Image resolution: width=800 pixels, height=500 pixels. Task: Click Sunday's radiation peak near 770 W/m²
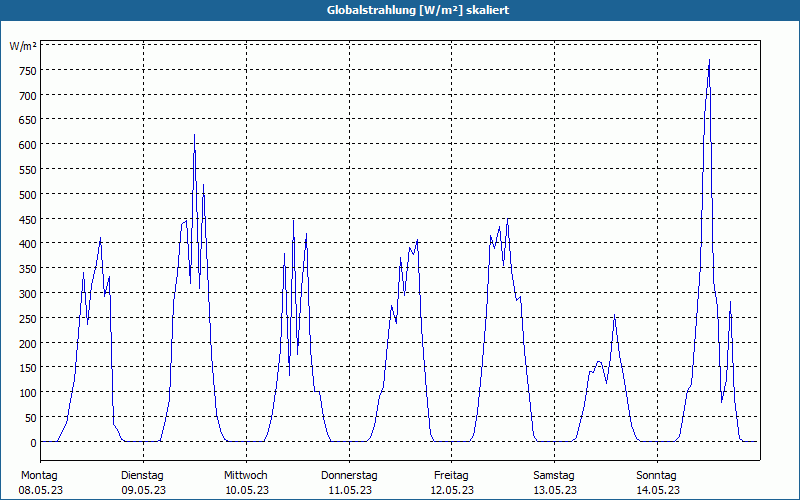tap(709, 60)
